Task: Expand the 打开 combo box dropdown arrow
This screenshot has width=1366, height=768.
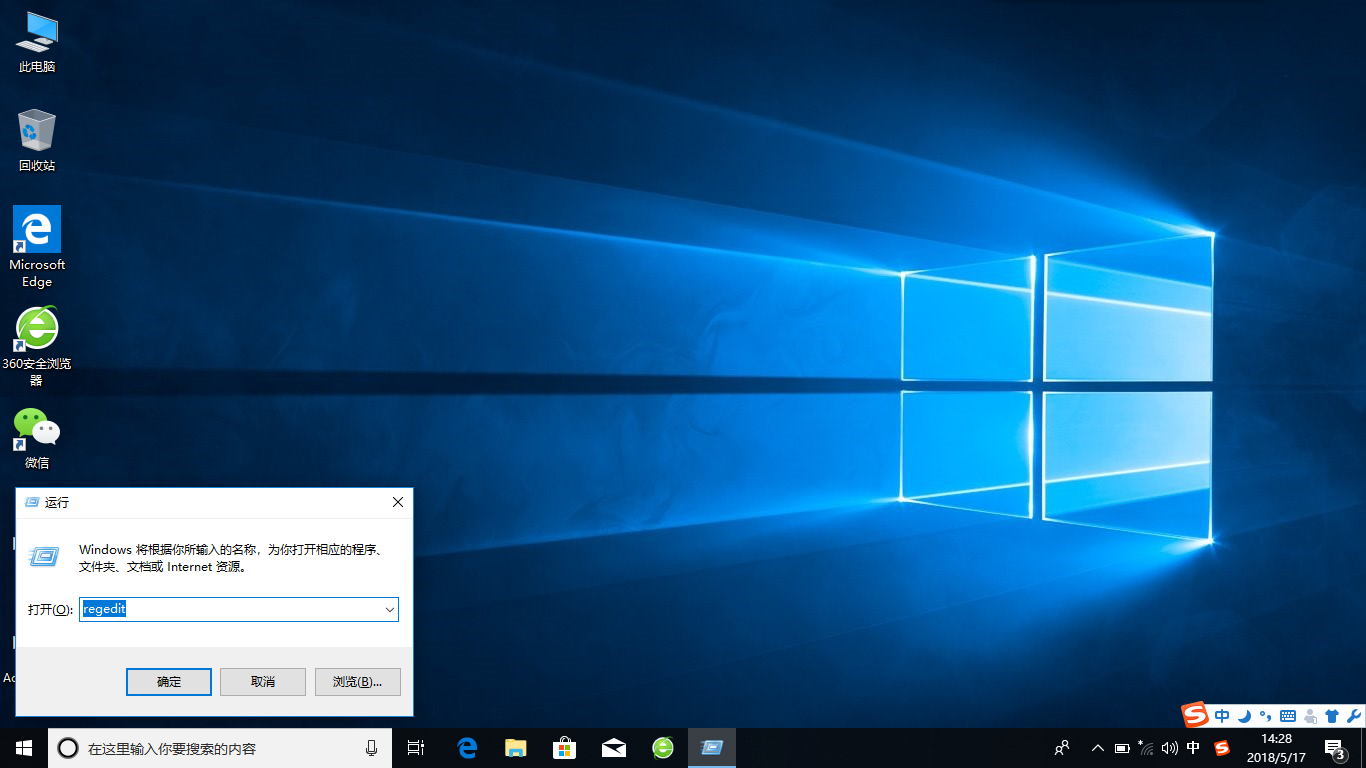Action: point(389,609)
